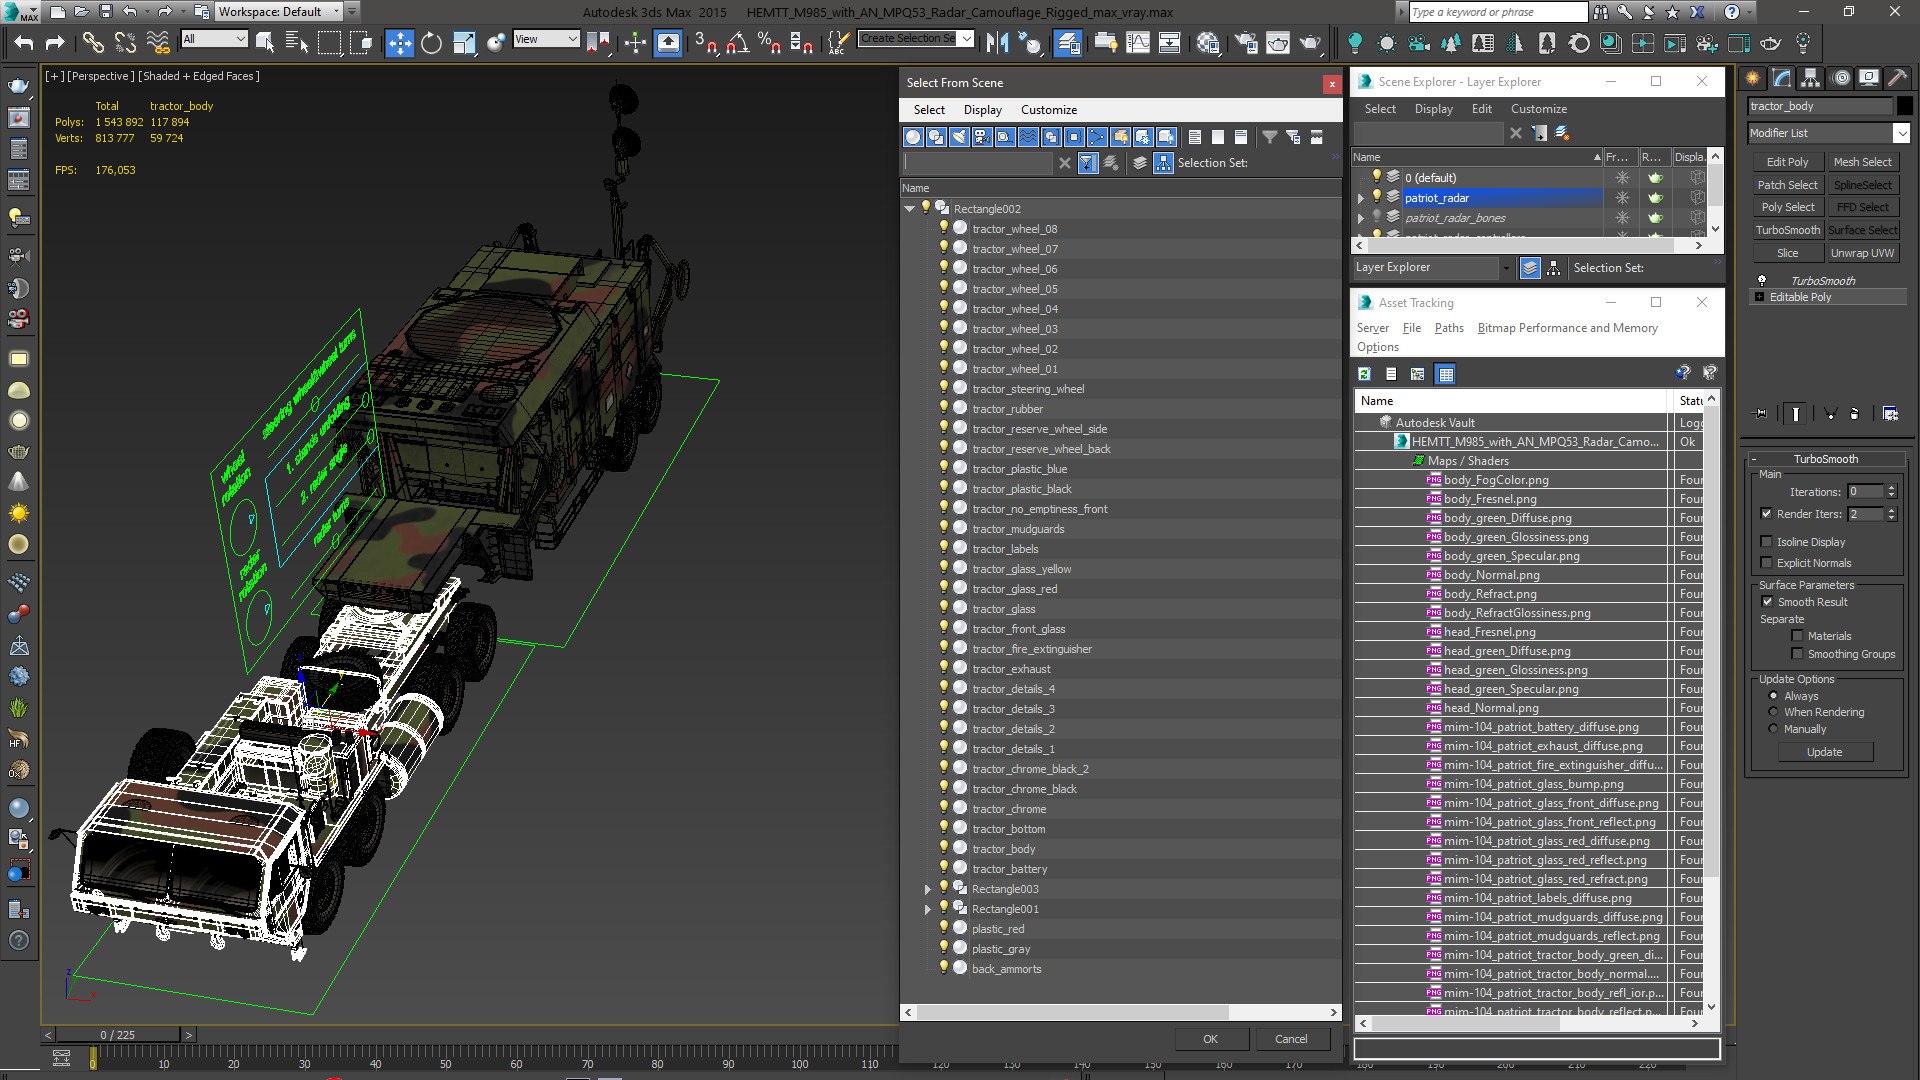Click the Save File floppy icon

pos(106,12)
